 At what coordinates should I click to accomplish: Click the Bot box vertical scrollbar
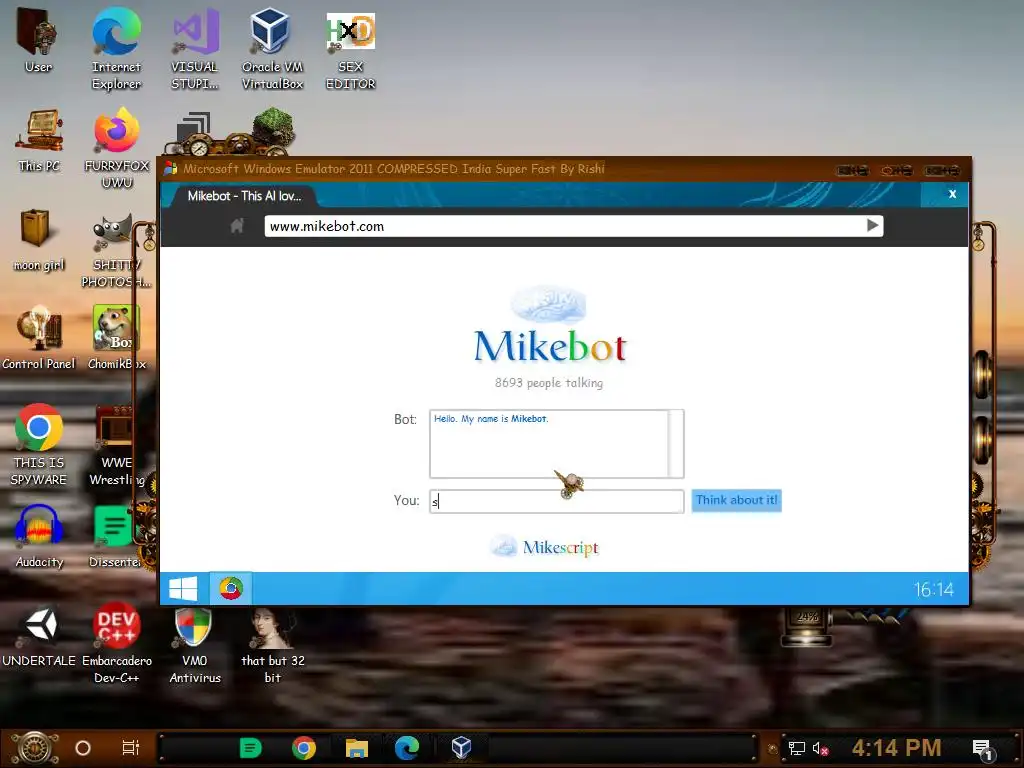[676, 444]
